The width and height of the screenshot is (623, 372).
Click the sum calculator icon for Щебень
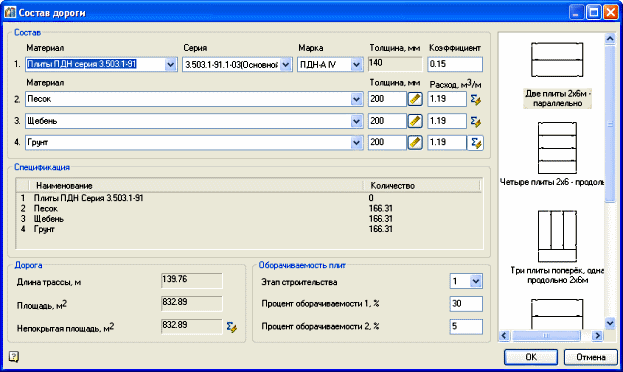[476, 121]
